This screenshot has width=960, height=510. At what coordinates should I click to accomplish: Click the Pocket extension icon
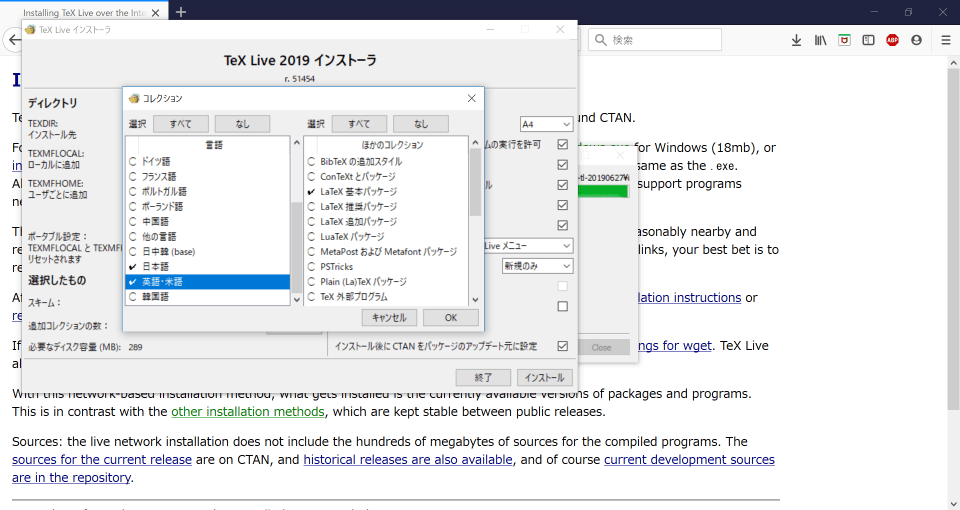[x=844, y=40]
